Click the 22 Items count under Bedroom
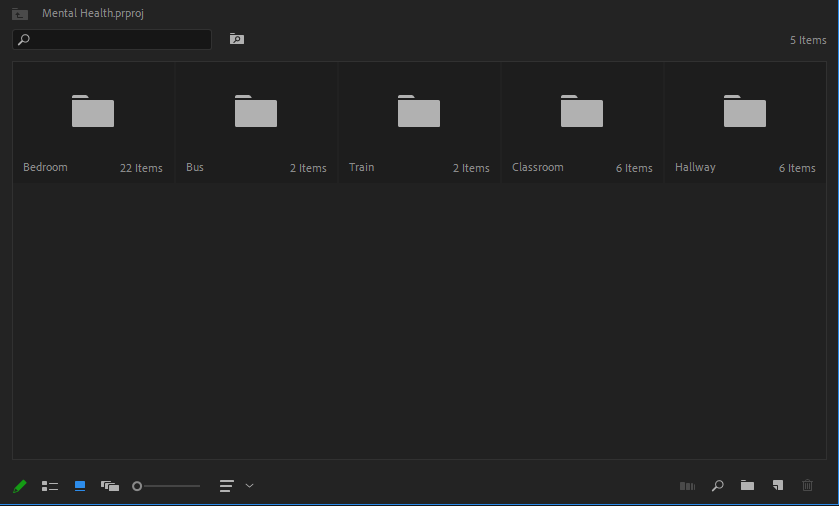 point(141,168)
